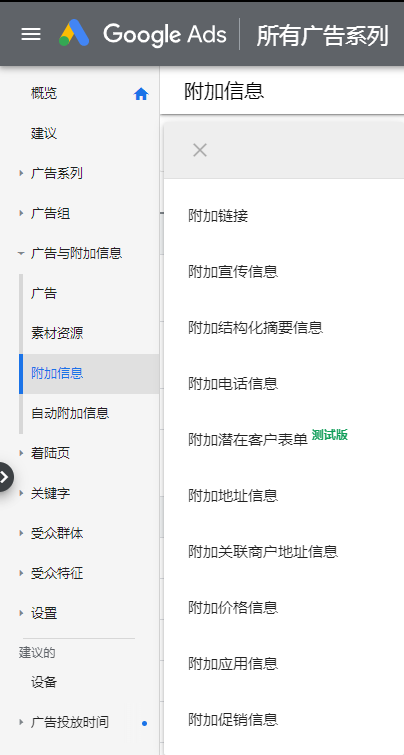Viewport: 404px width, 755px height.
Task: Expand the 关键字 navigation arrow
Action: tap(21, 493)
